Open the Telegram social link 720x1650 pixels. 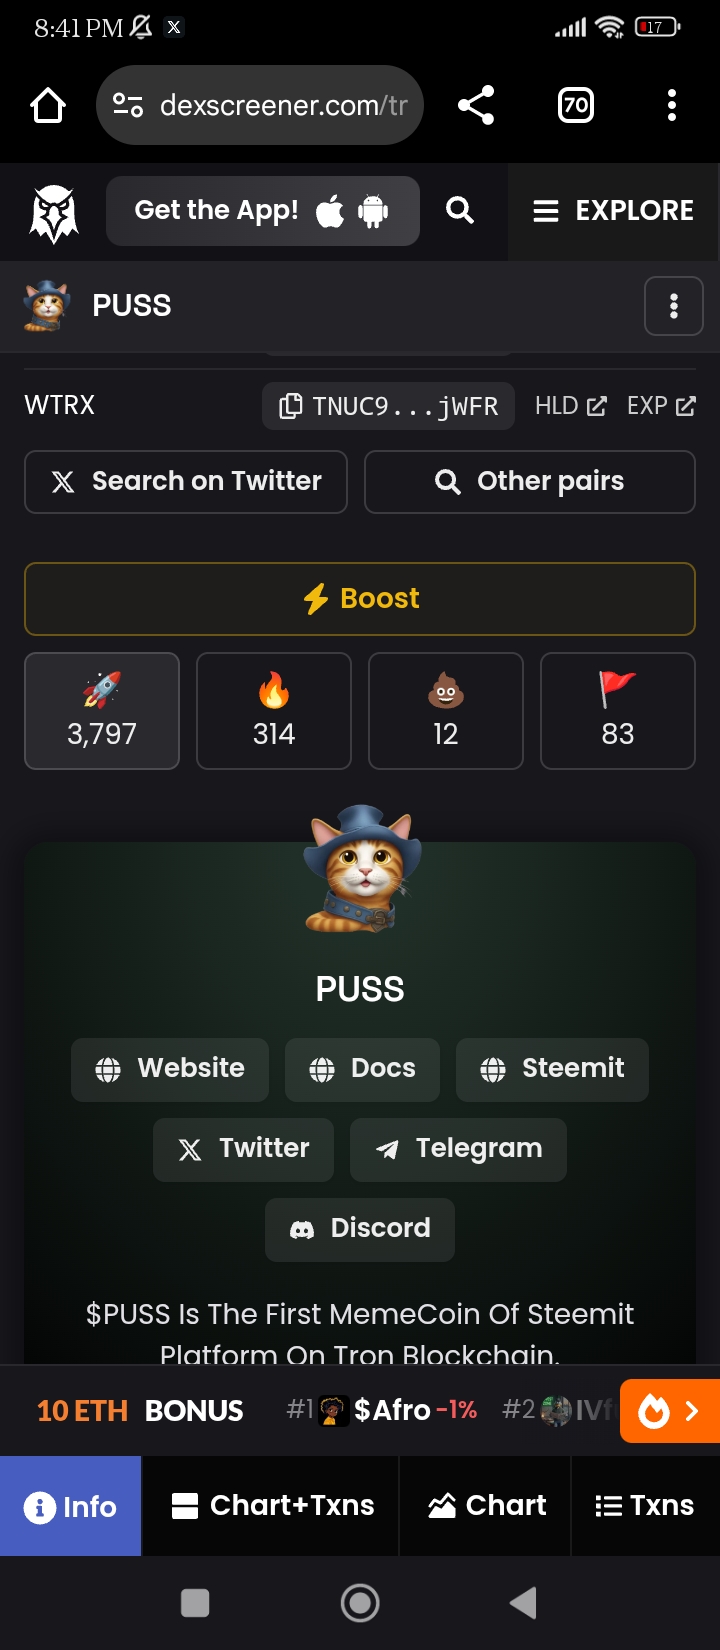(458, 1149)
